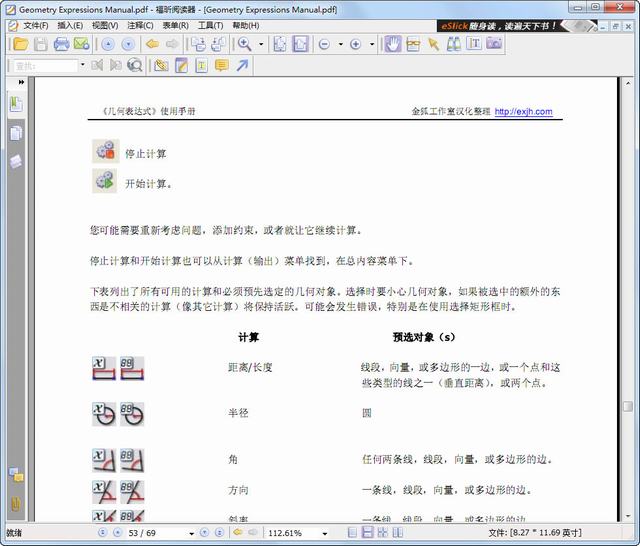Open the Pages thumbnail side panel
The height and width of the screenshot is (546, 640).
pos(16,133)
